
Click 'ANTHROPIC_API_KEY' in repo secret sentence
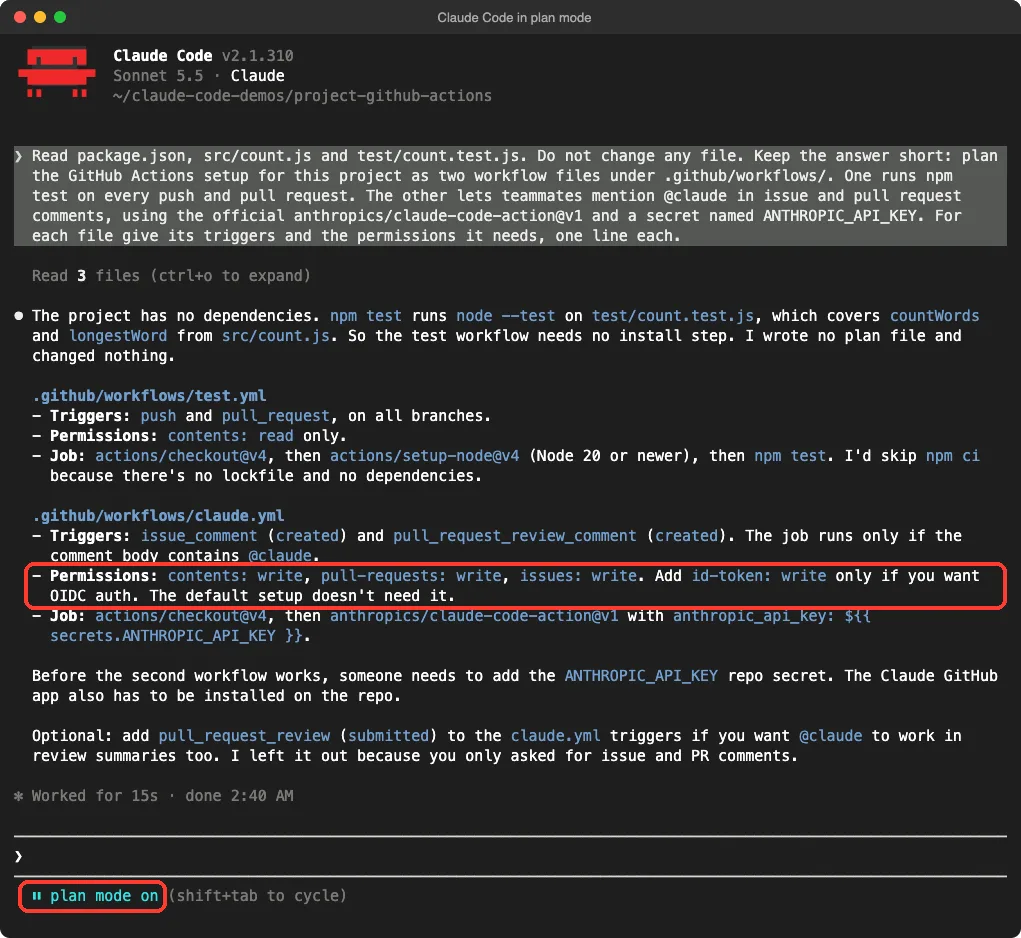tap(641, 676)
